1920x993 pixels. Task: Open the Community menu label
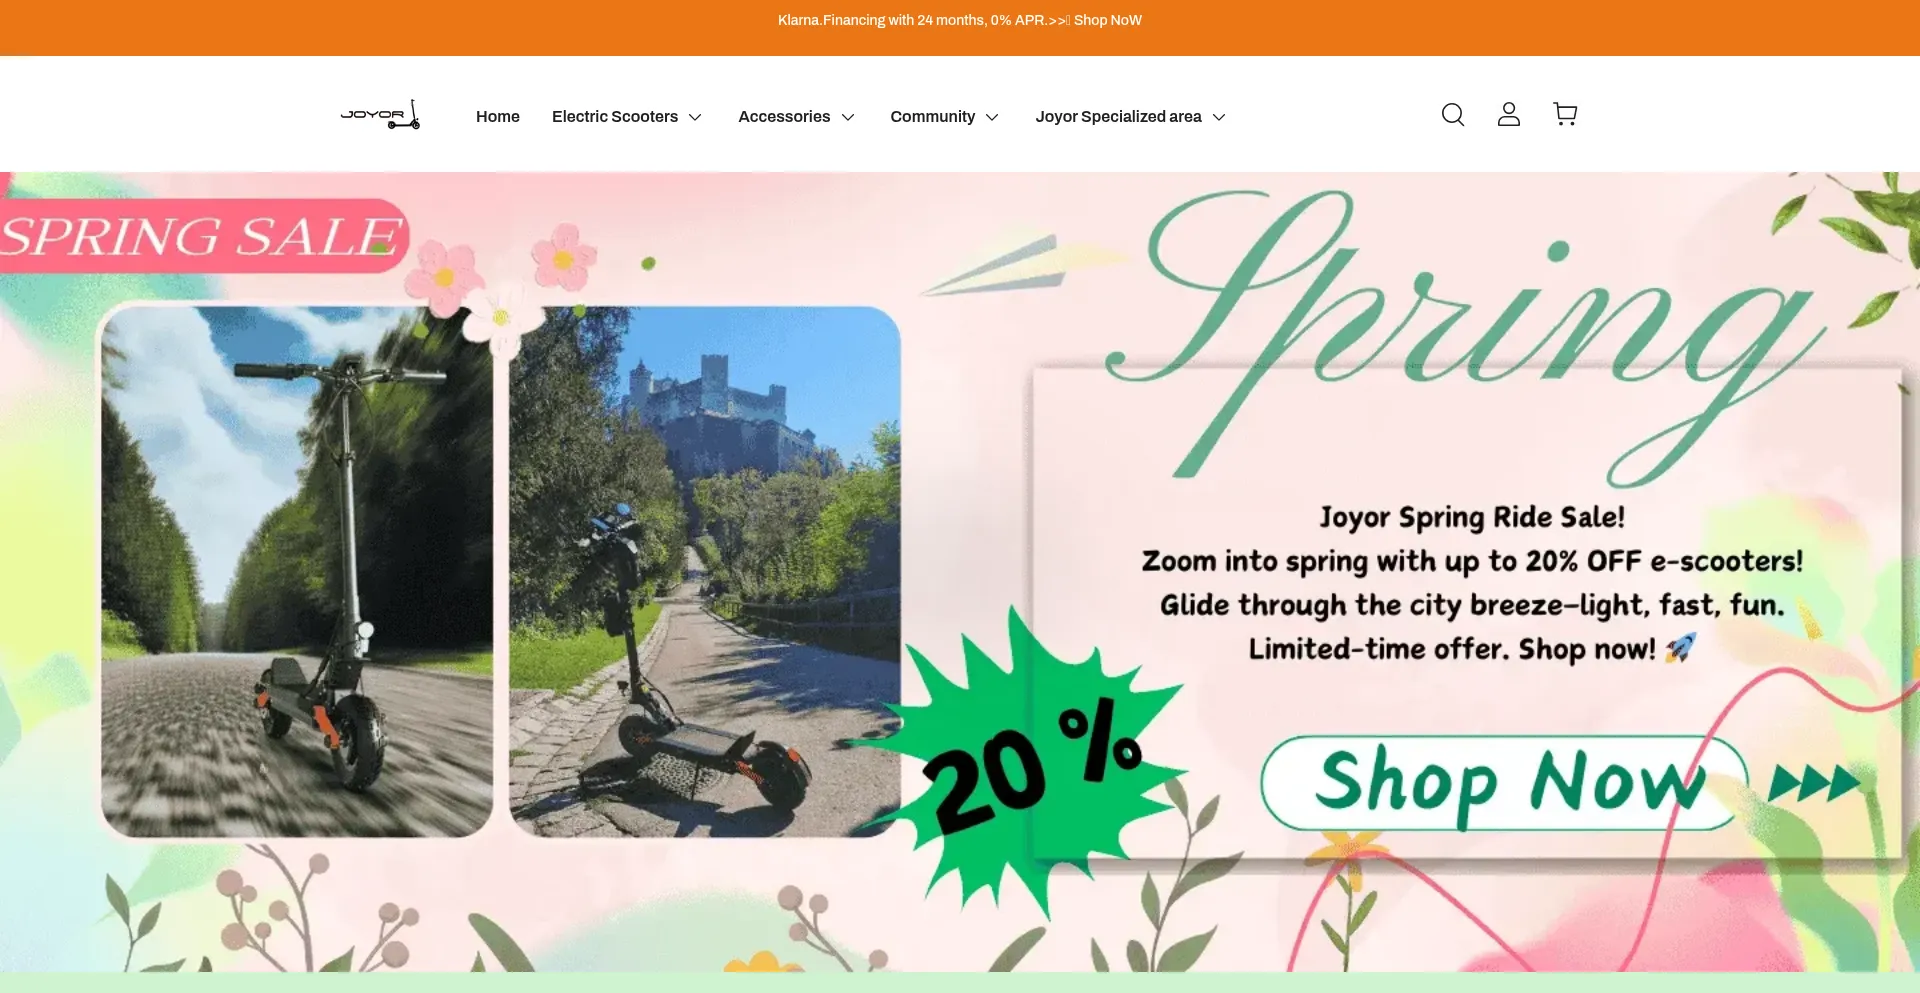(933, 116)
